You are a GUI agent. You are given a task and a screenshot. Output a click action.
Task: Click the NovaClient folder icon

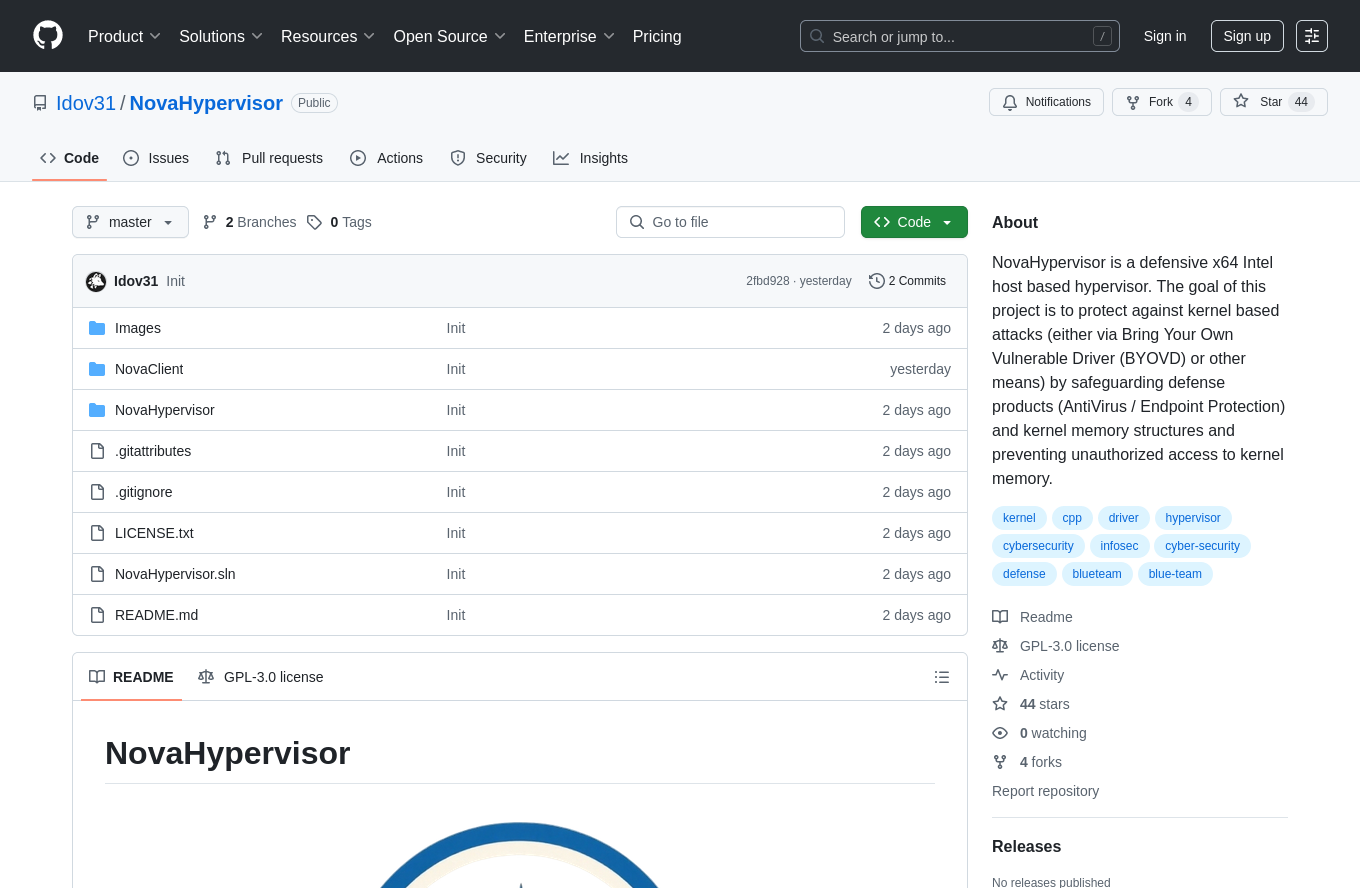(97, 369)
